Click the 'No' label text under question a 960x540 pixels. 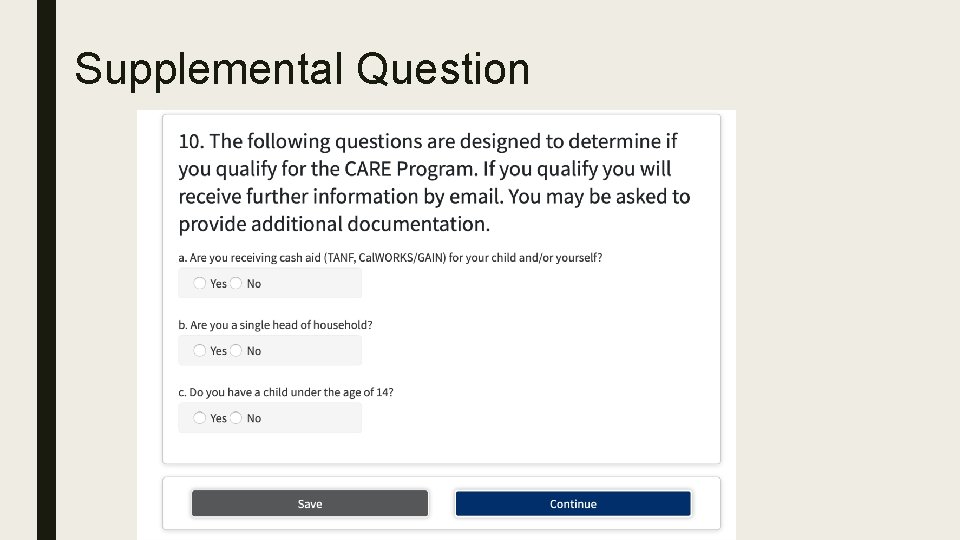pos(254,284)
